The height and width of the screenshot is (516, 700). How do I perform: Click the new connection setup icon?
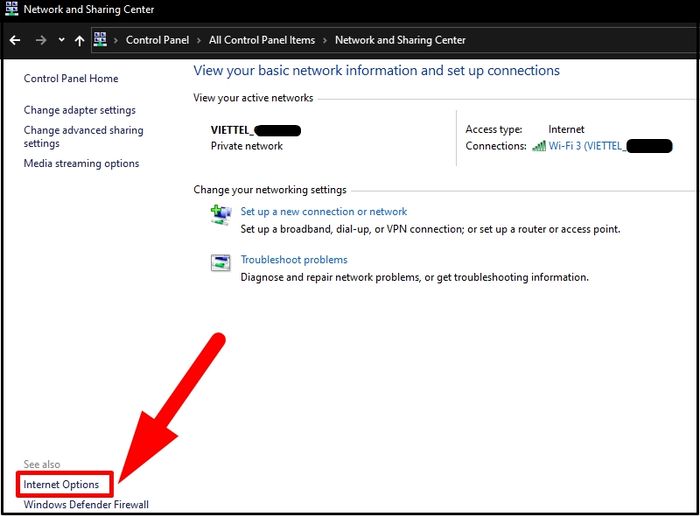pos(221,215)
